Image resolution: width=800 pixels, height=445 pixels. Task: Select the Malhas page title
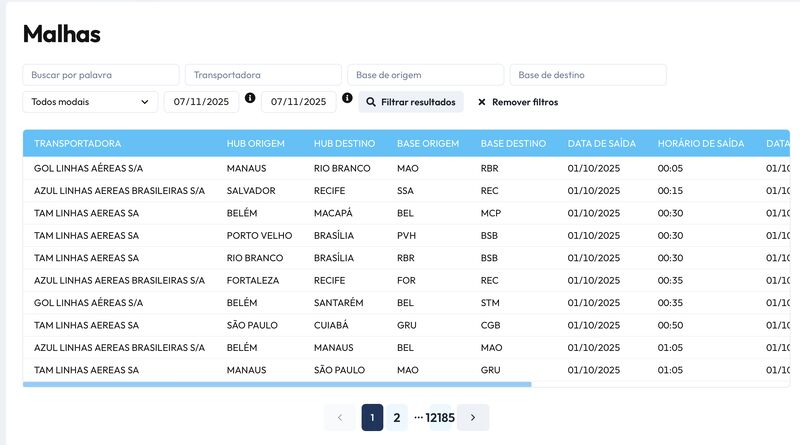point(62,34)
